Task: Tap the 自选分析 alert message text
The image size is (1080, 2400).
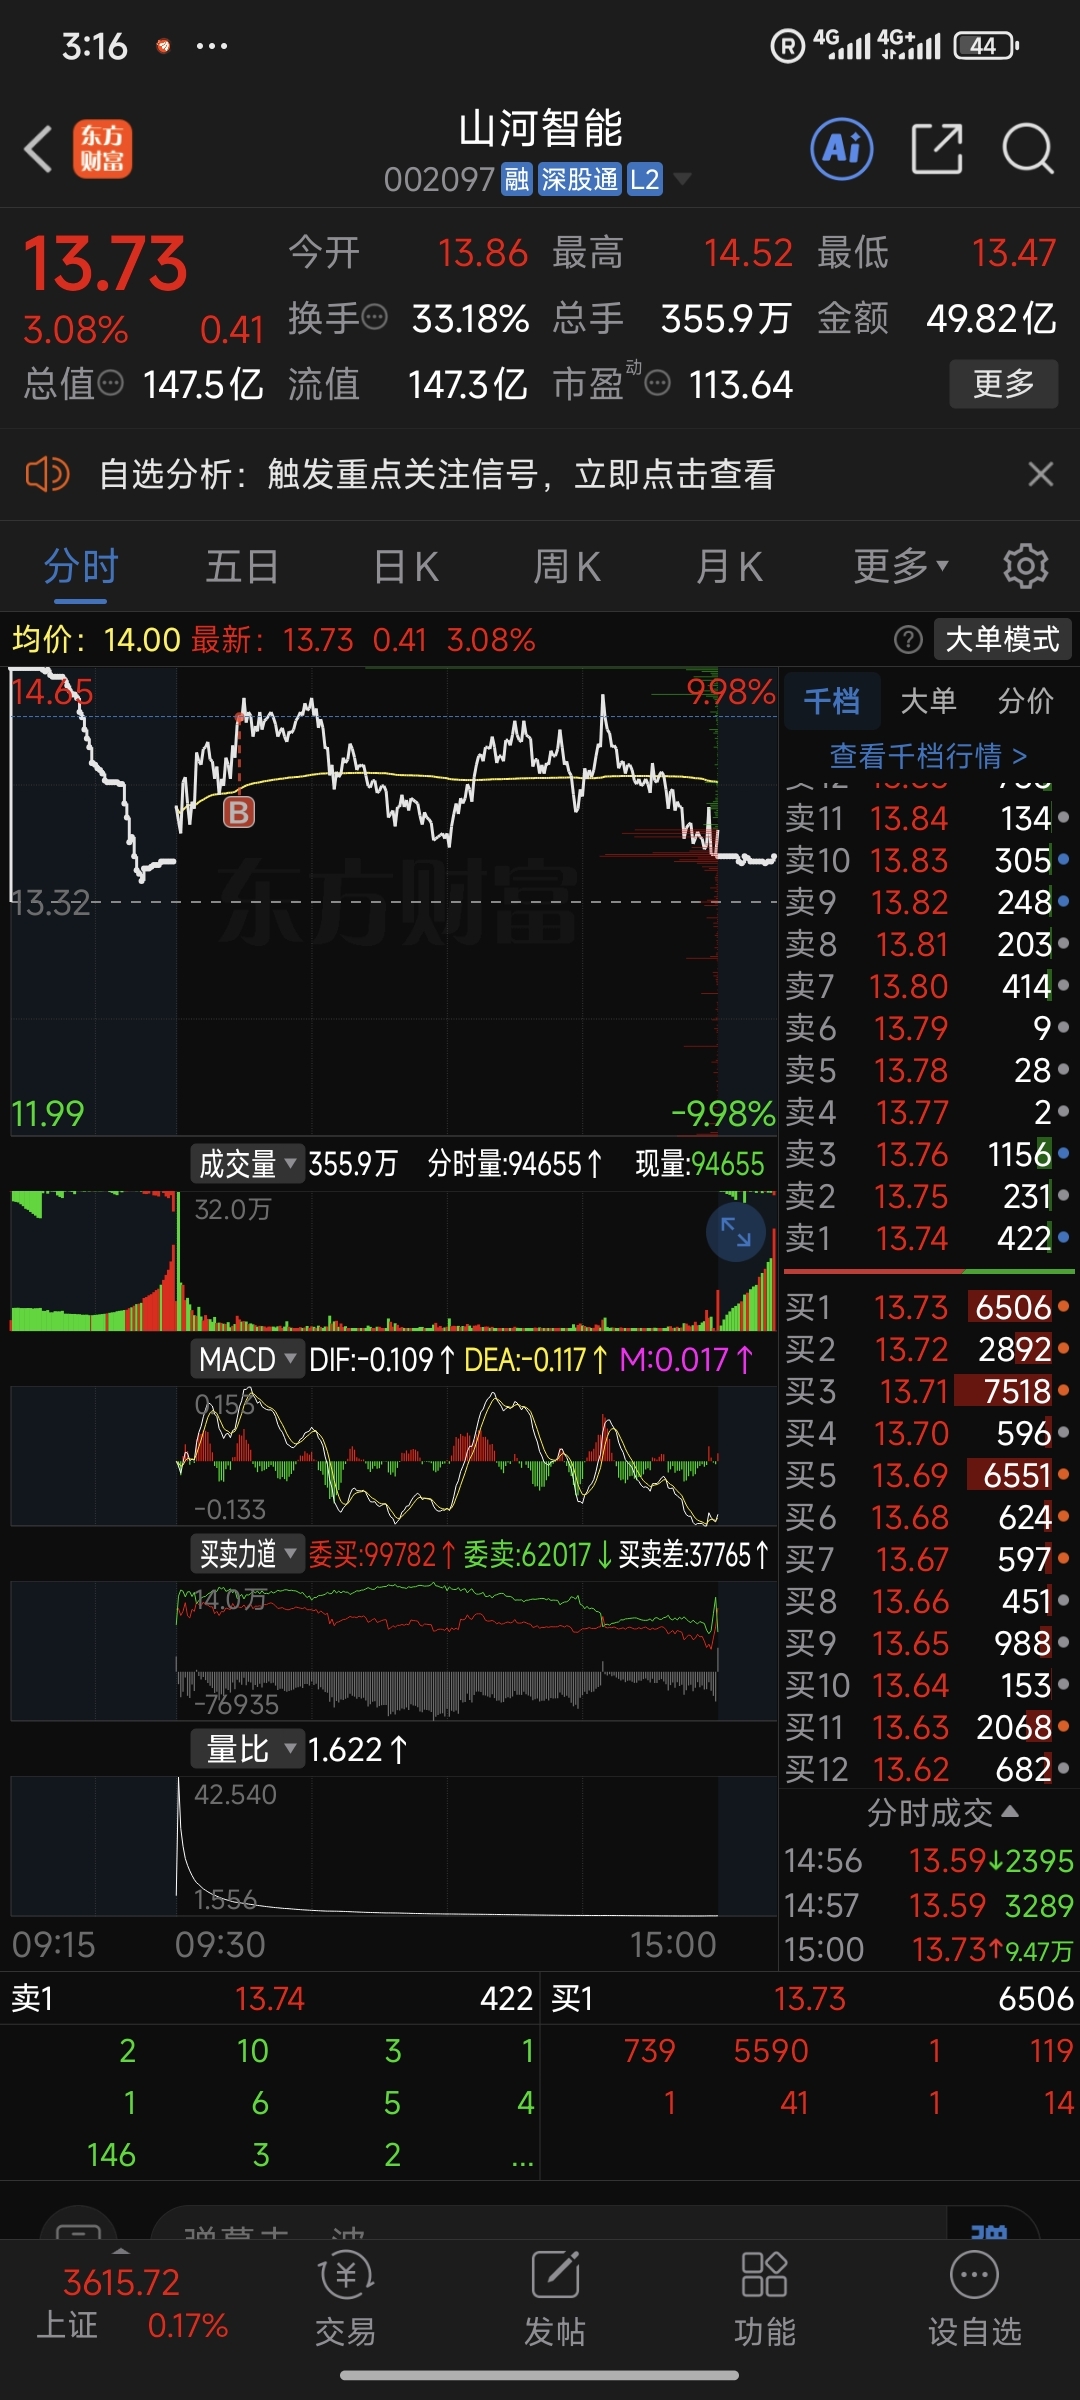Action: pyautogui.click(x=437, y=474)
